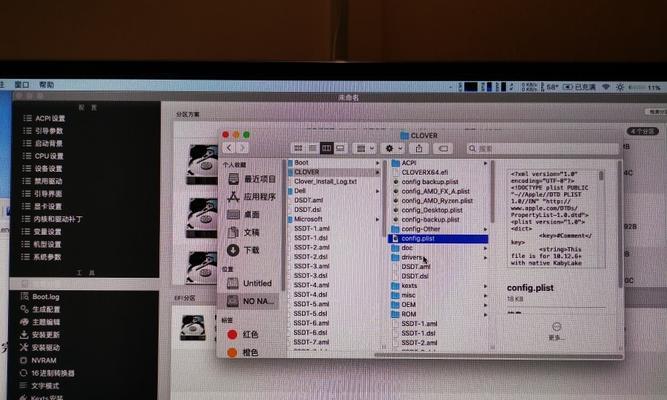This screenshot has width=667, height=400.
Task: Expand the Boot folder arrow
Action: [x=377, y=163]
